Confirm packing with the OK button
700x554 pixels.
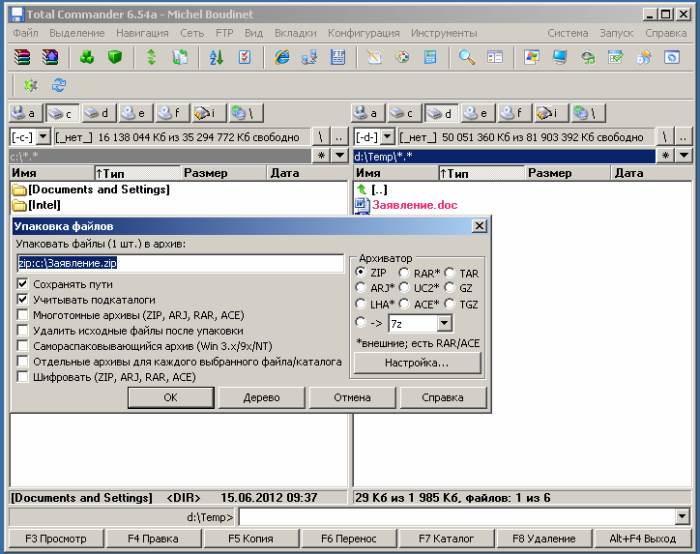tap(171, 397)
